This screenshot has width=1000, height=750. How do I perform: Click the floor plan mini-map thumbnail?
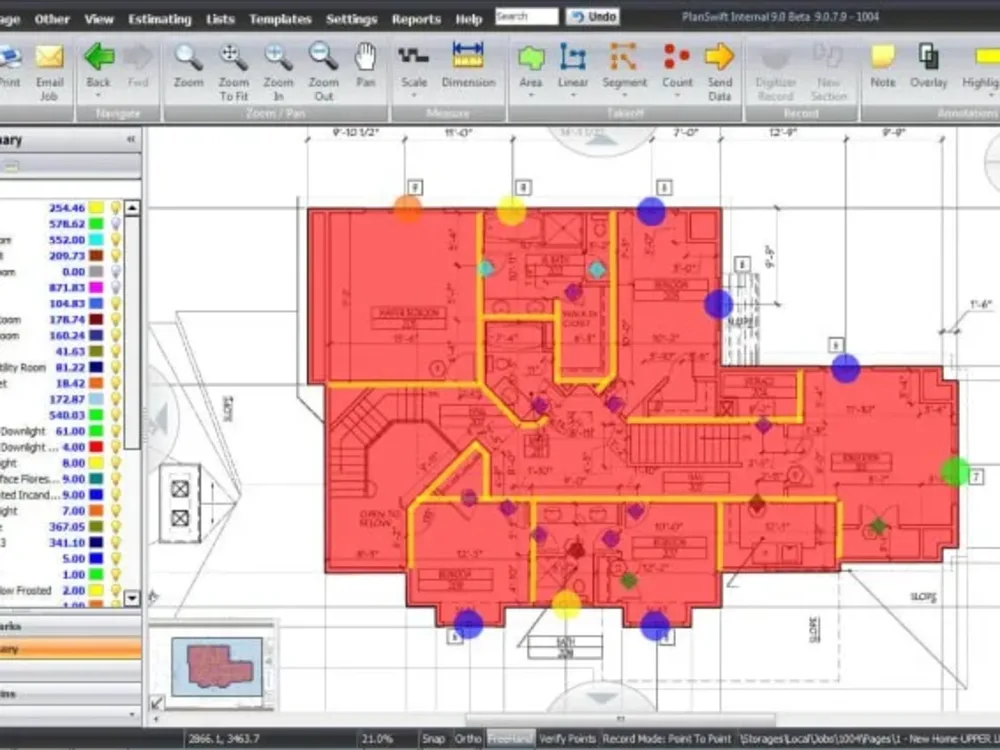coord(217,666)
